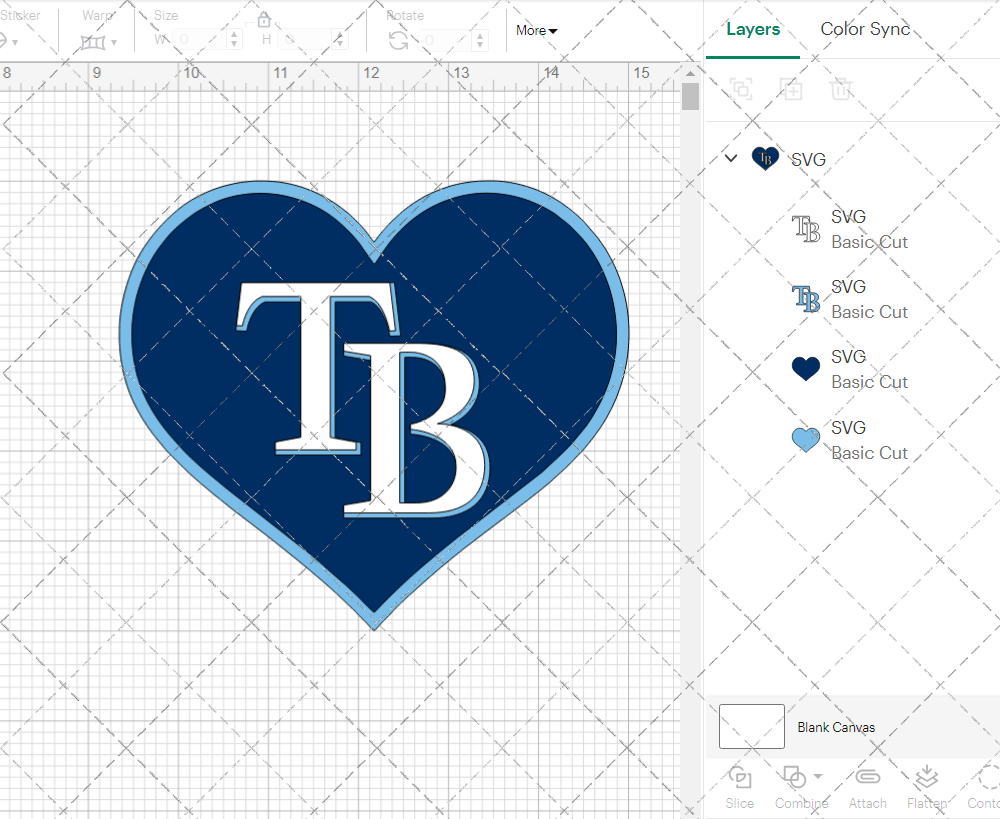Click the Group icon in Layers panel

tap(741, 89)
